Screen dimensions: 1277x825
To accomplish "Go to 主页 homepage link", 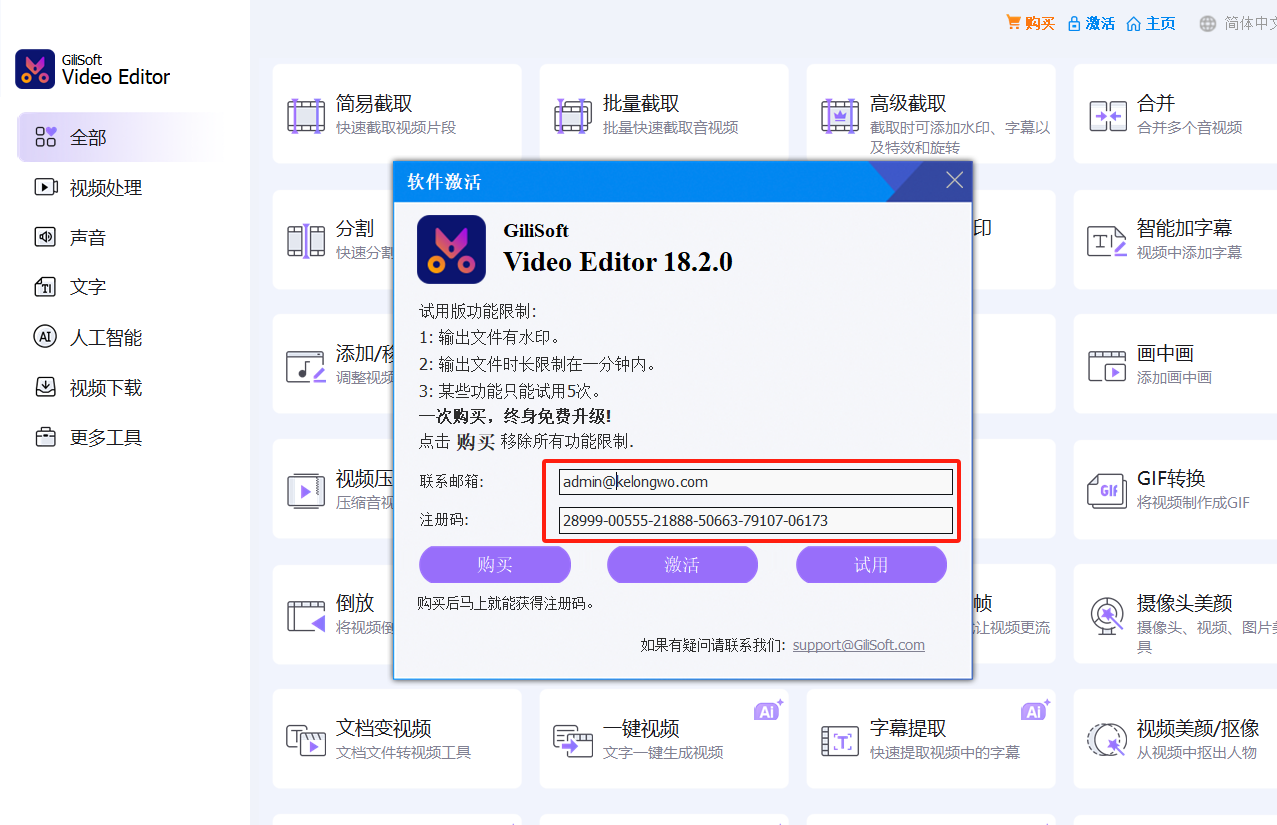I will (x=1151, y=23).
